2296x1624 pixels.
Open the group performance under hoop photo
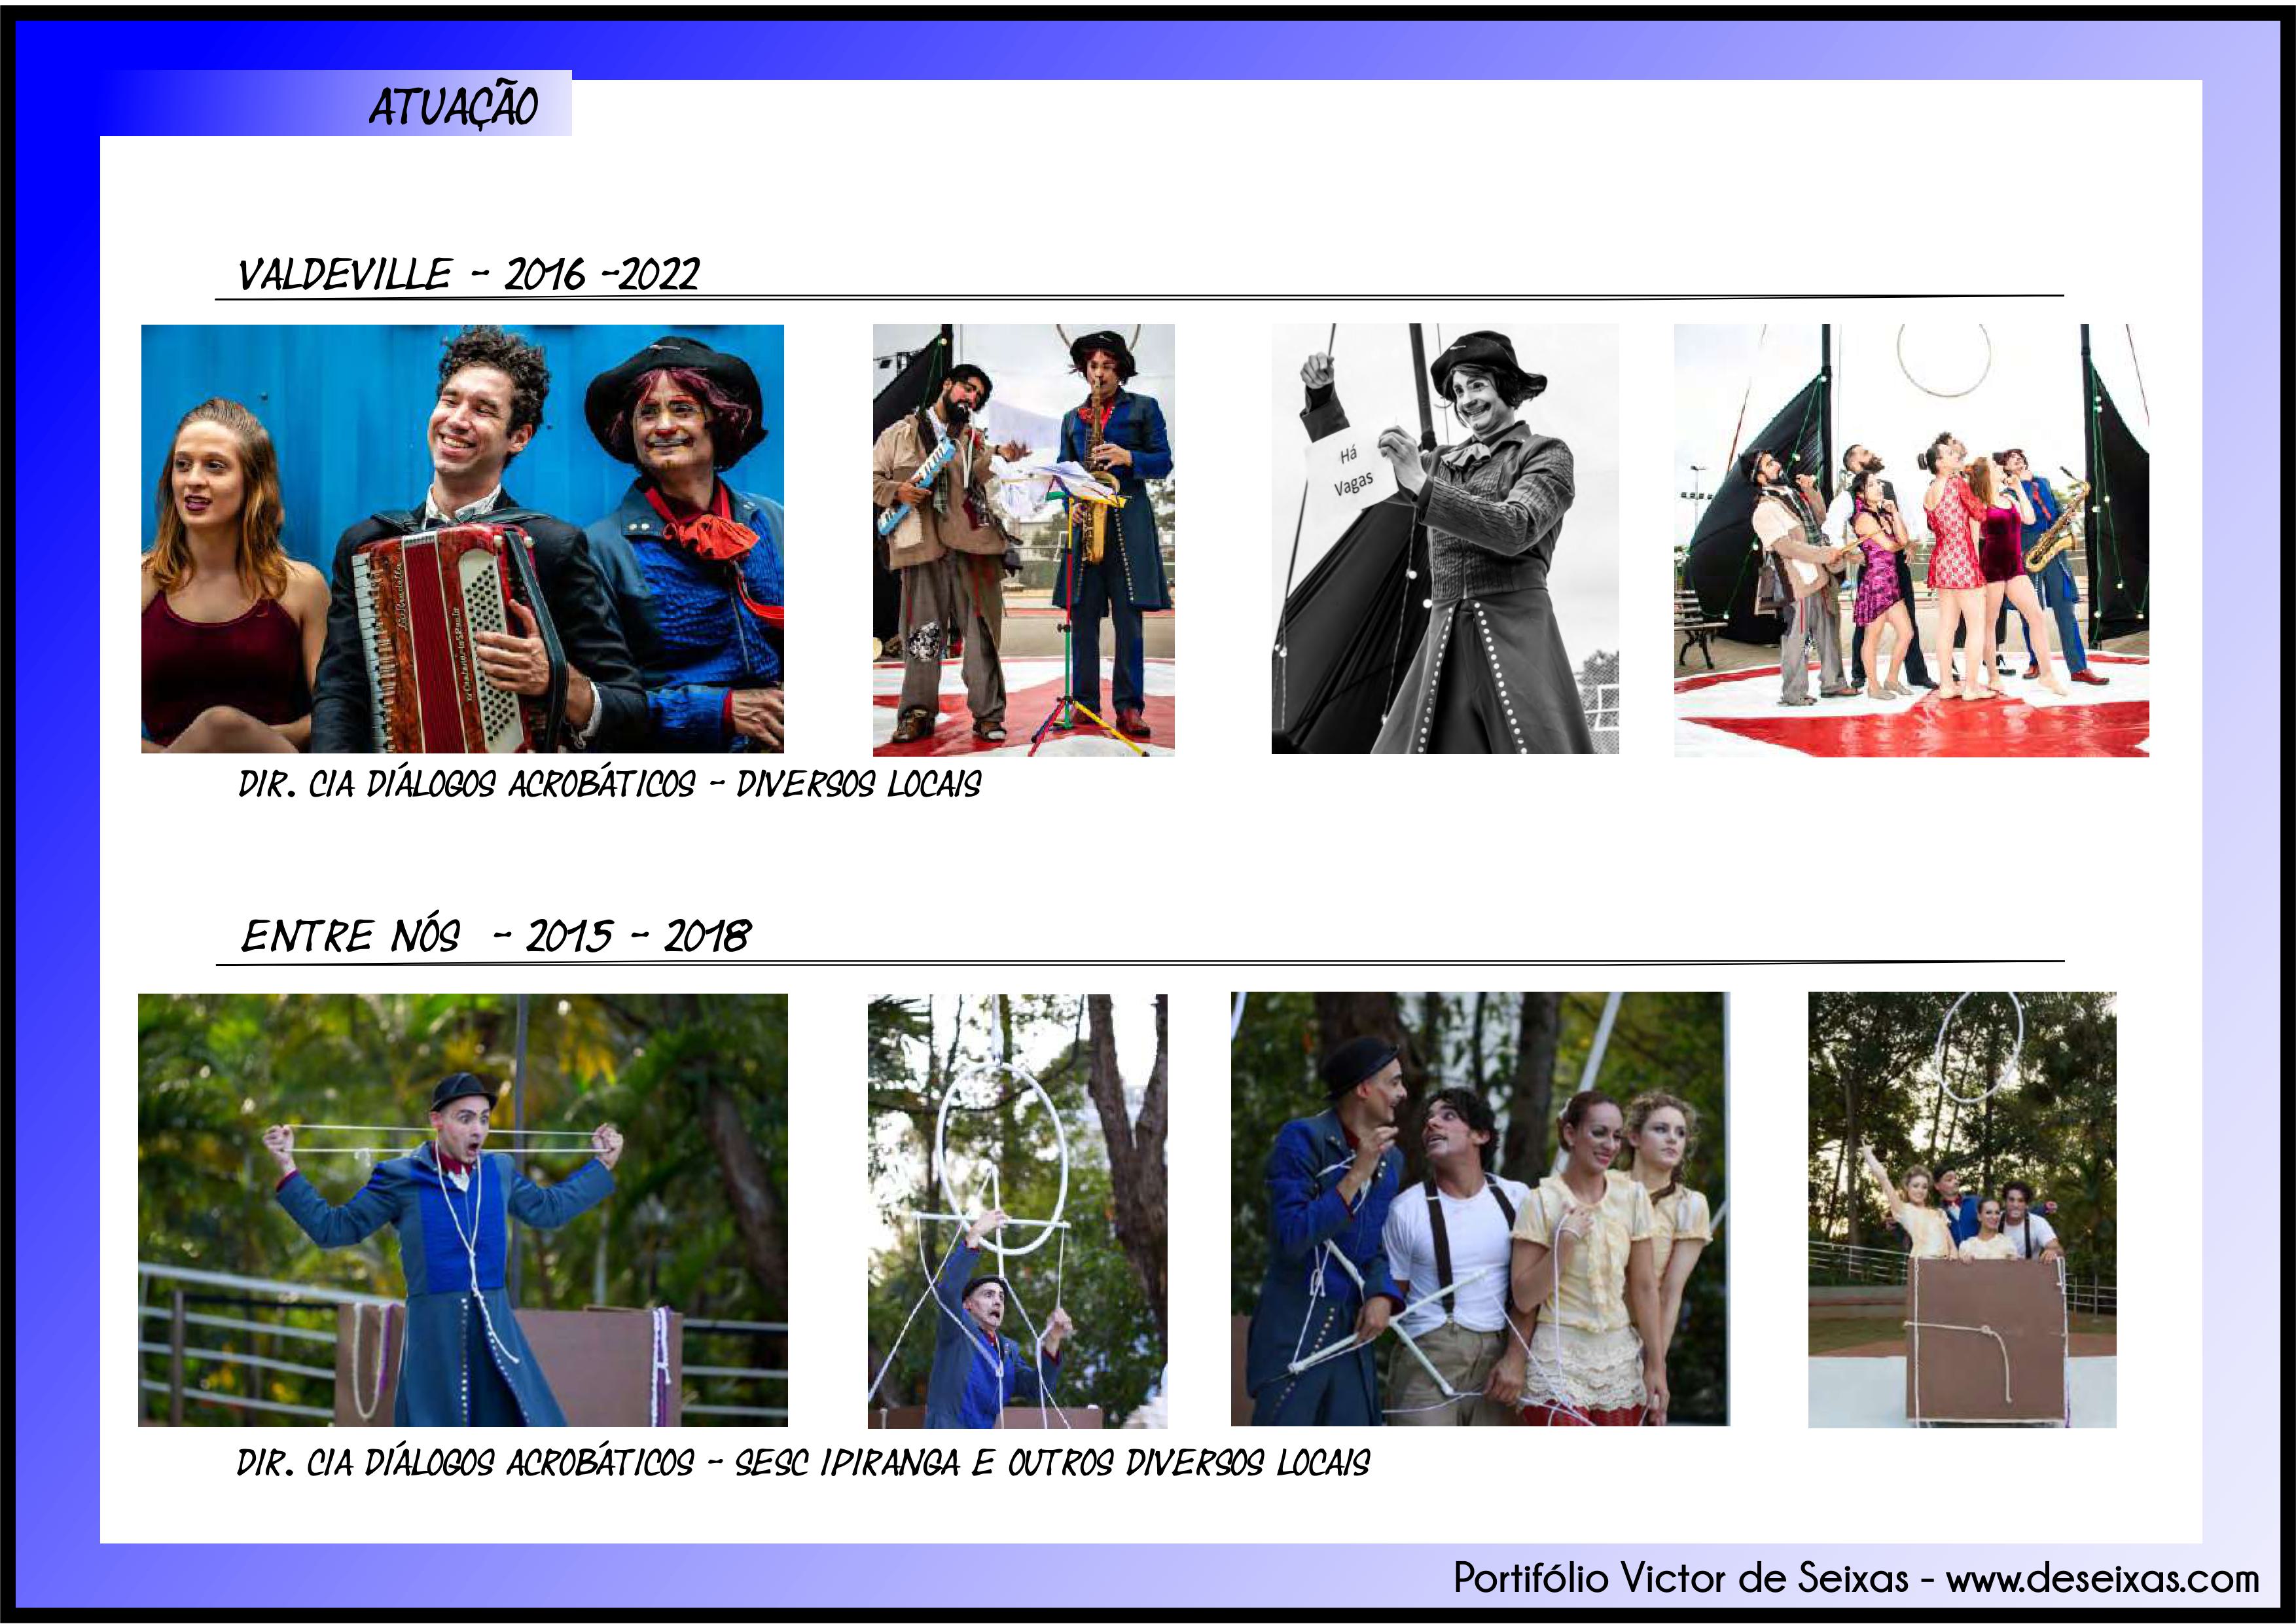point(1911,540)
